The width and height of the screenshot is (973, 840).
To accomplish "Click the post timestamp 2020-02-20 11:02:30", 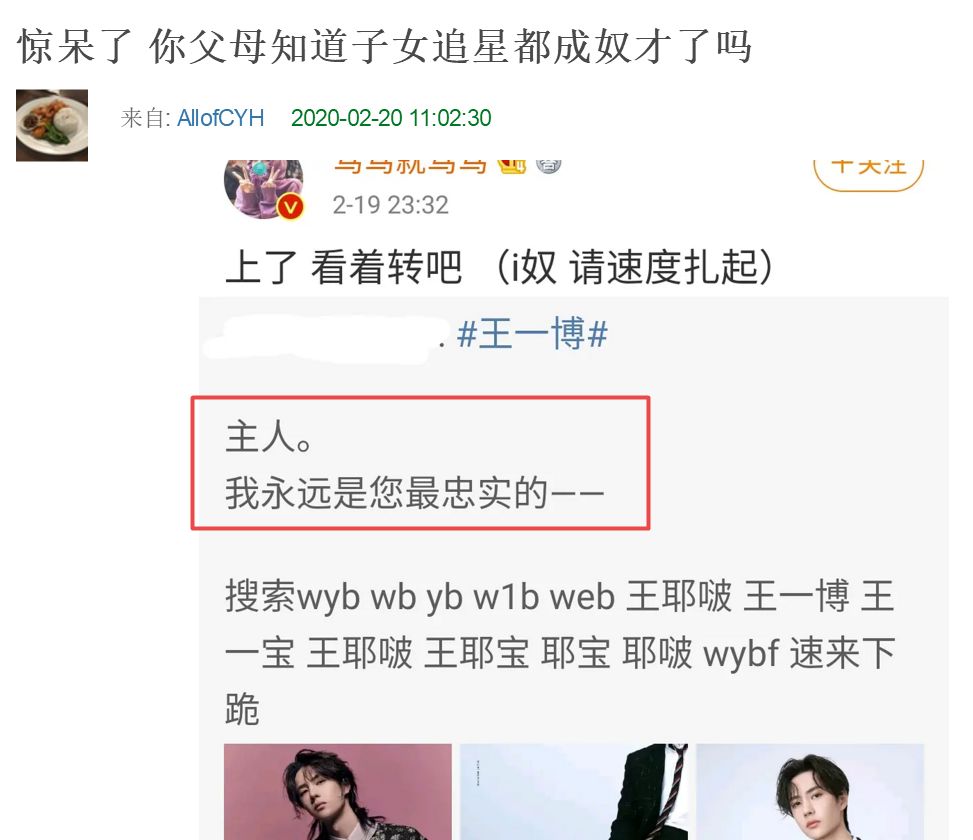I will pos(391,118).
